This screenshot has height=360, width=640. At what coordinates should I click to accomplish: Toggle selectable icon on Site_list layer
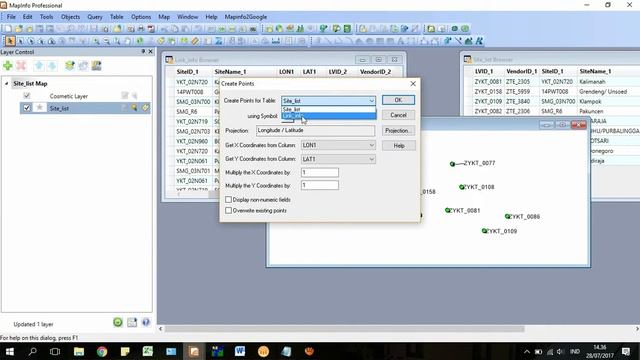pos(134,108)
